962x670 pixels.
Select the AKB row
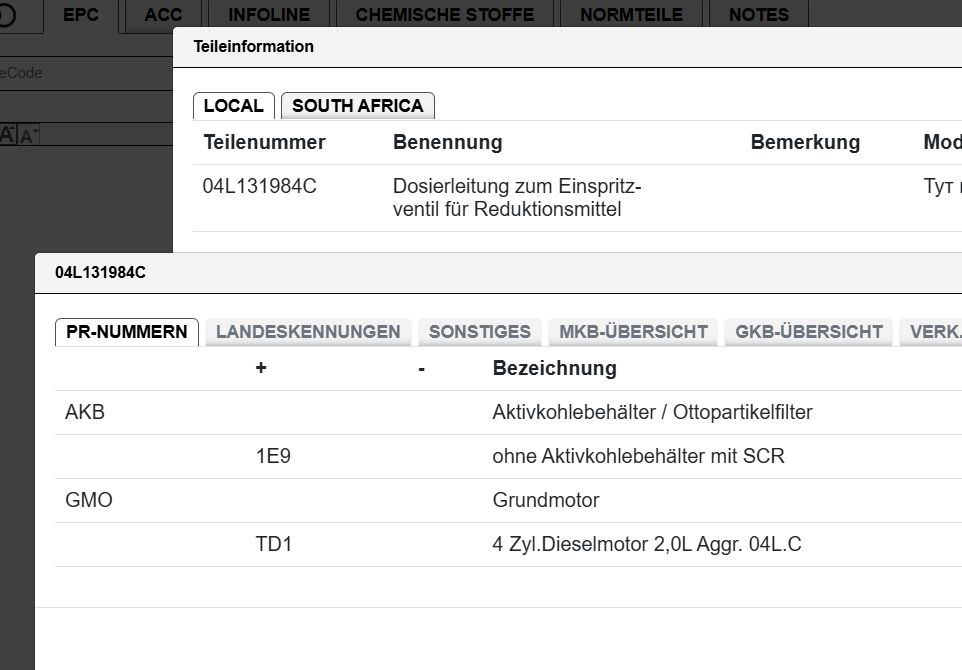509,412
